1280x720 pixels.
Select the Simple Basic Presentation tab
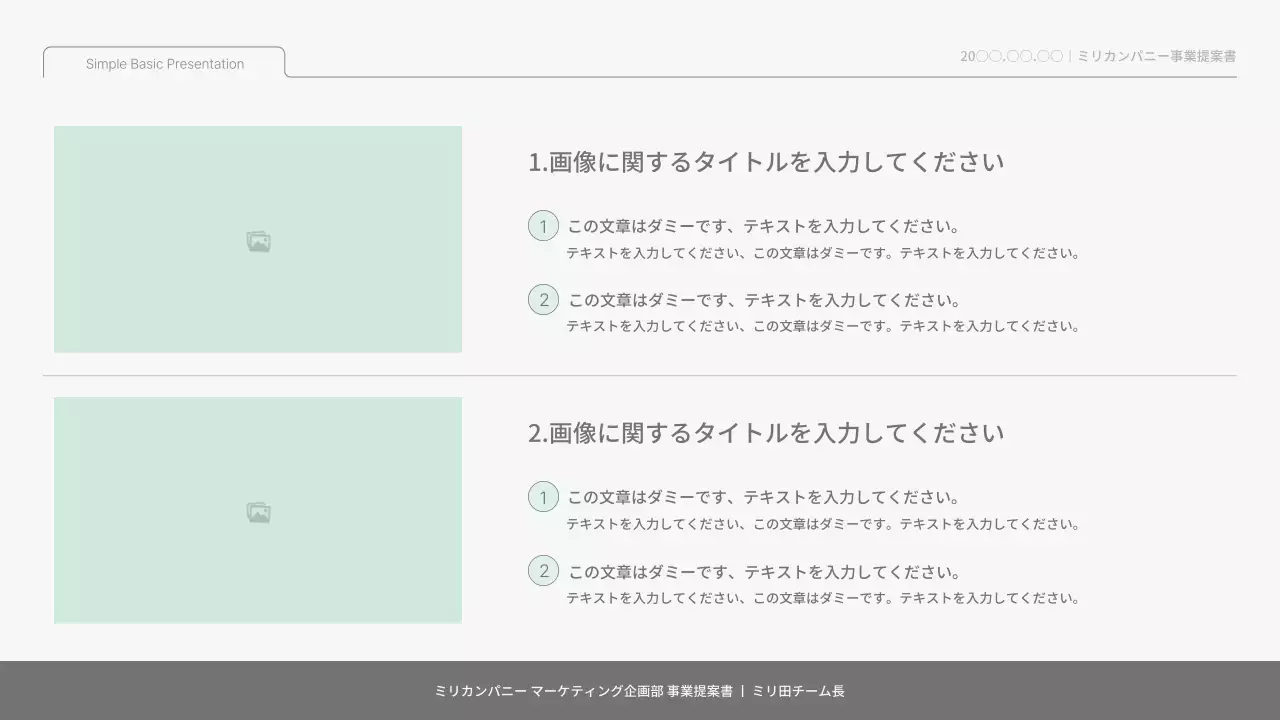click(164, 63)
